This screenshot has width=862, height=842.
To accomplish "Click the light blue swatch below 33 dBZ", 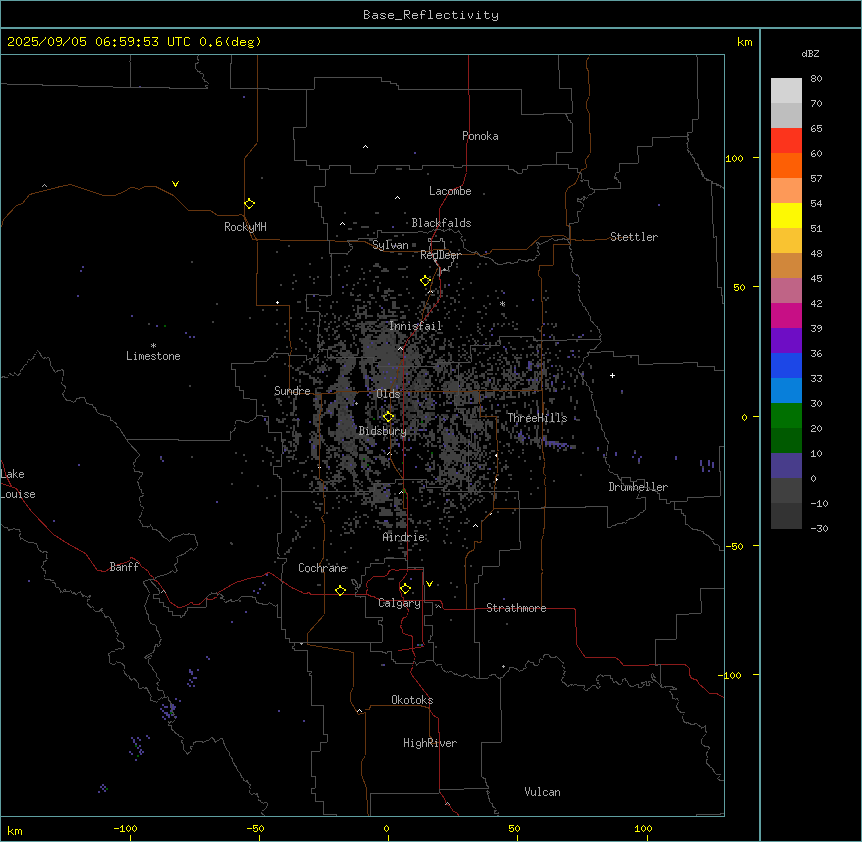I will click(x=786, y=391).
